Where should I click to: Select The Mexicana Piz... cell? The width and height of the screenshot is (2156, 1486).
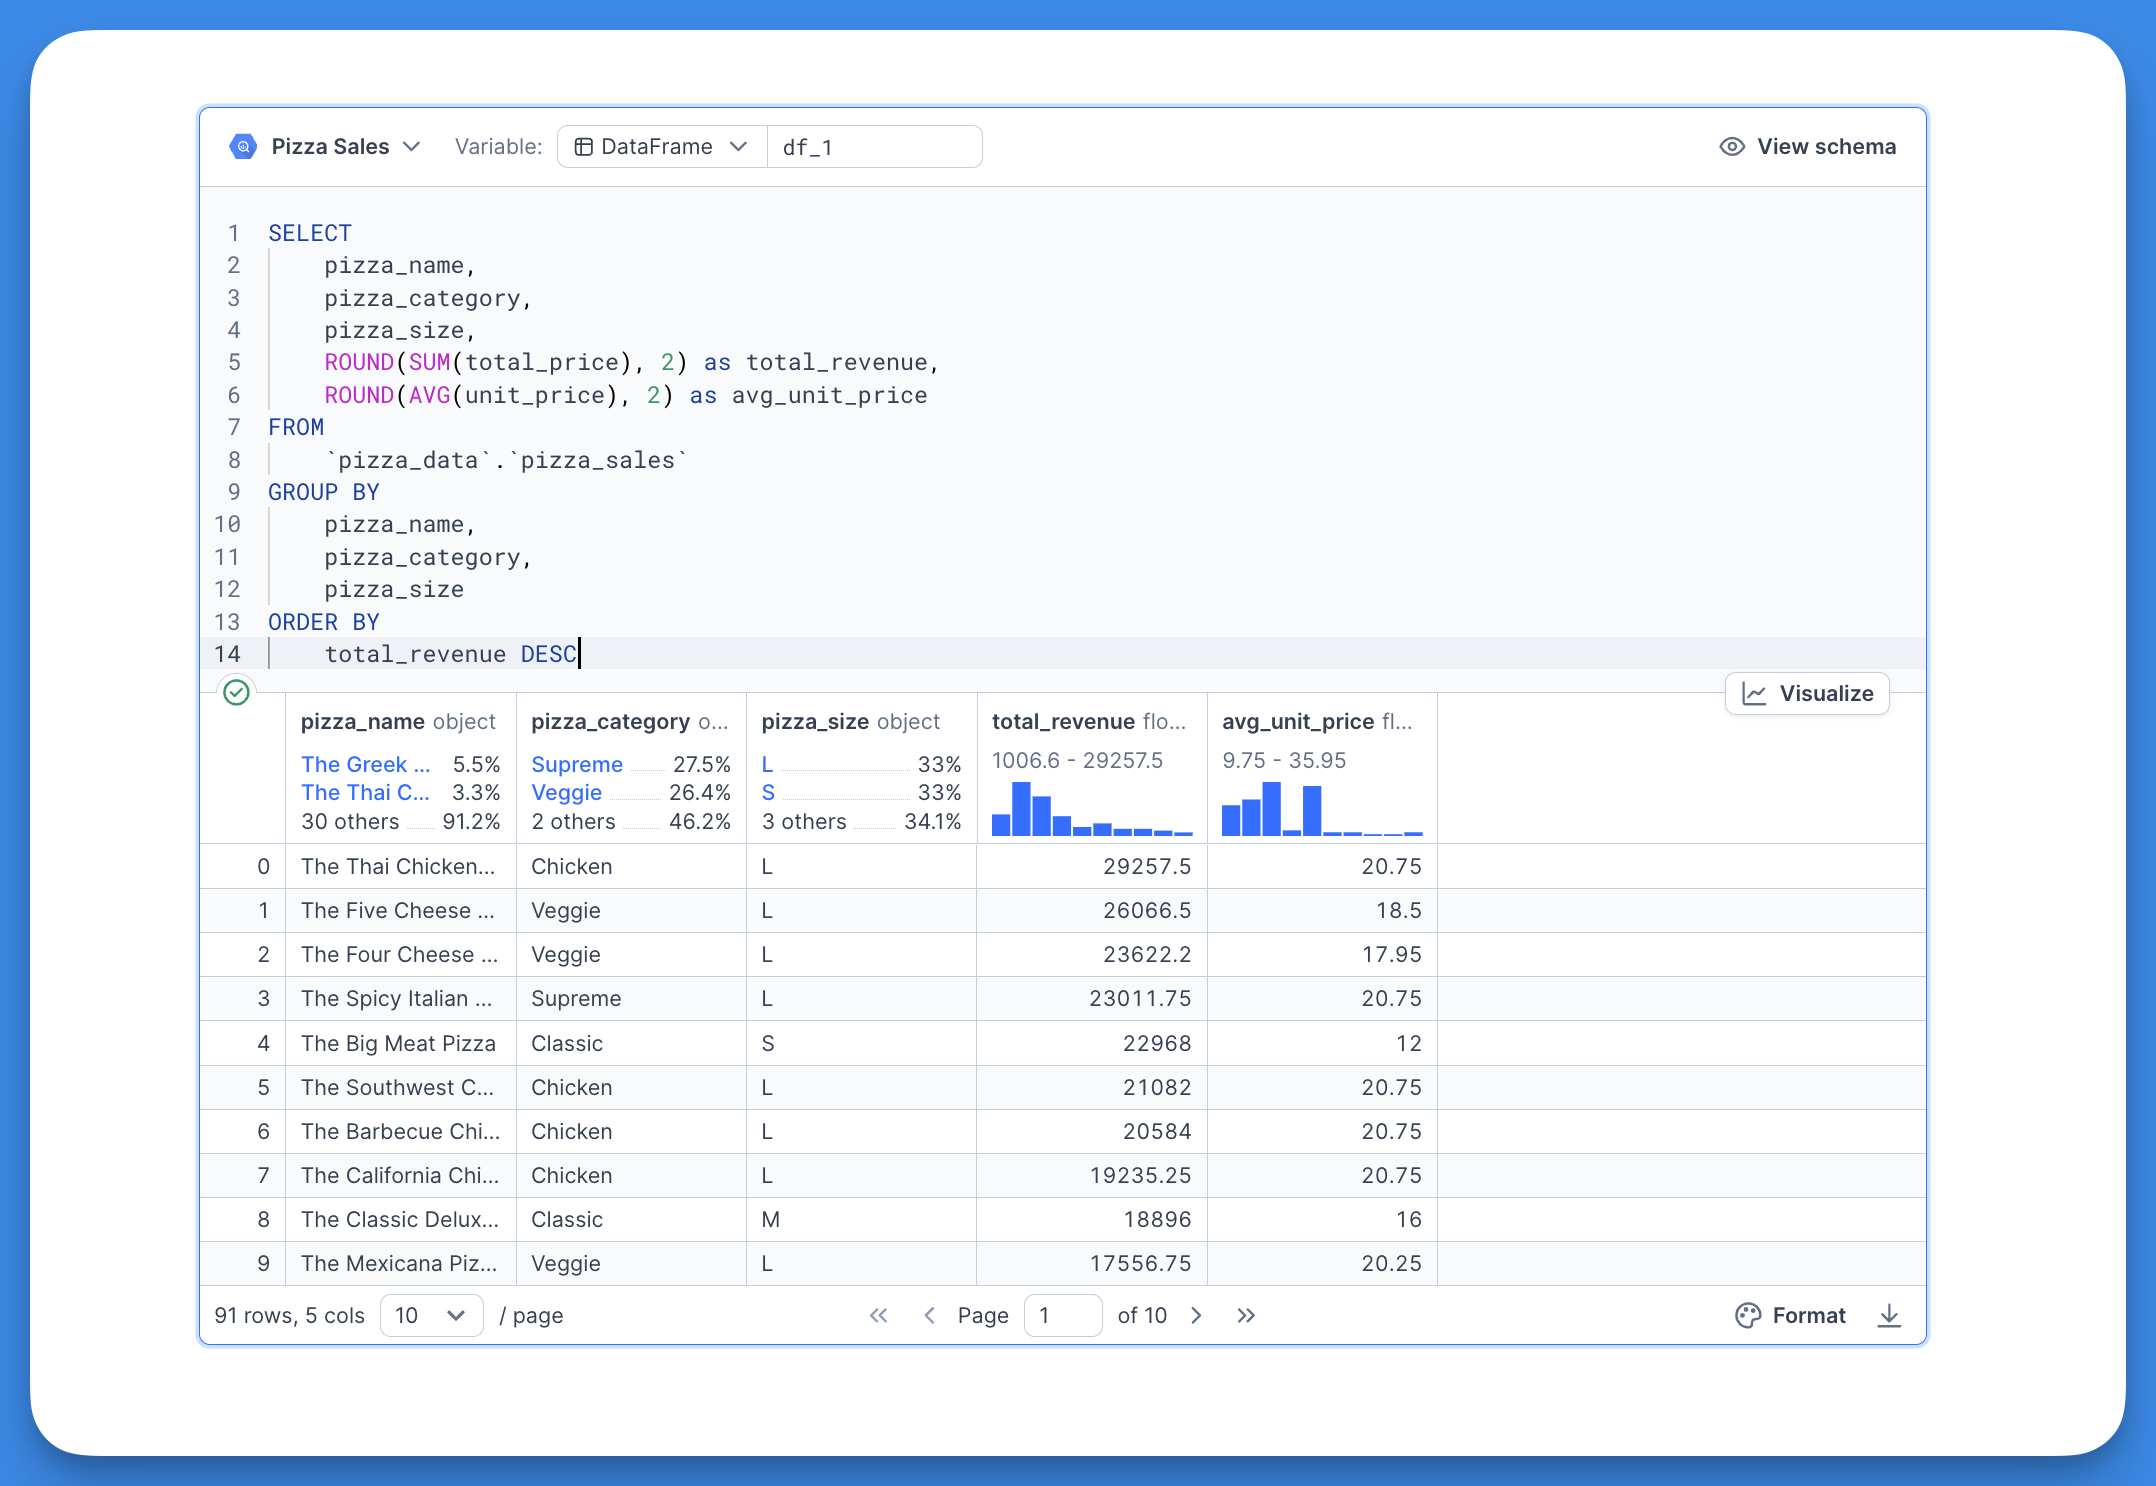pos(400,1263)
